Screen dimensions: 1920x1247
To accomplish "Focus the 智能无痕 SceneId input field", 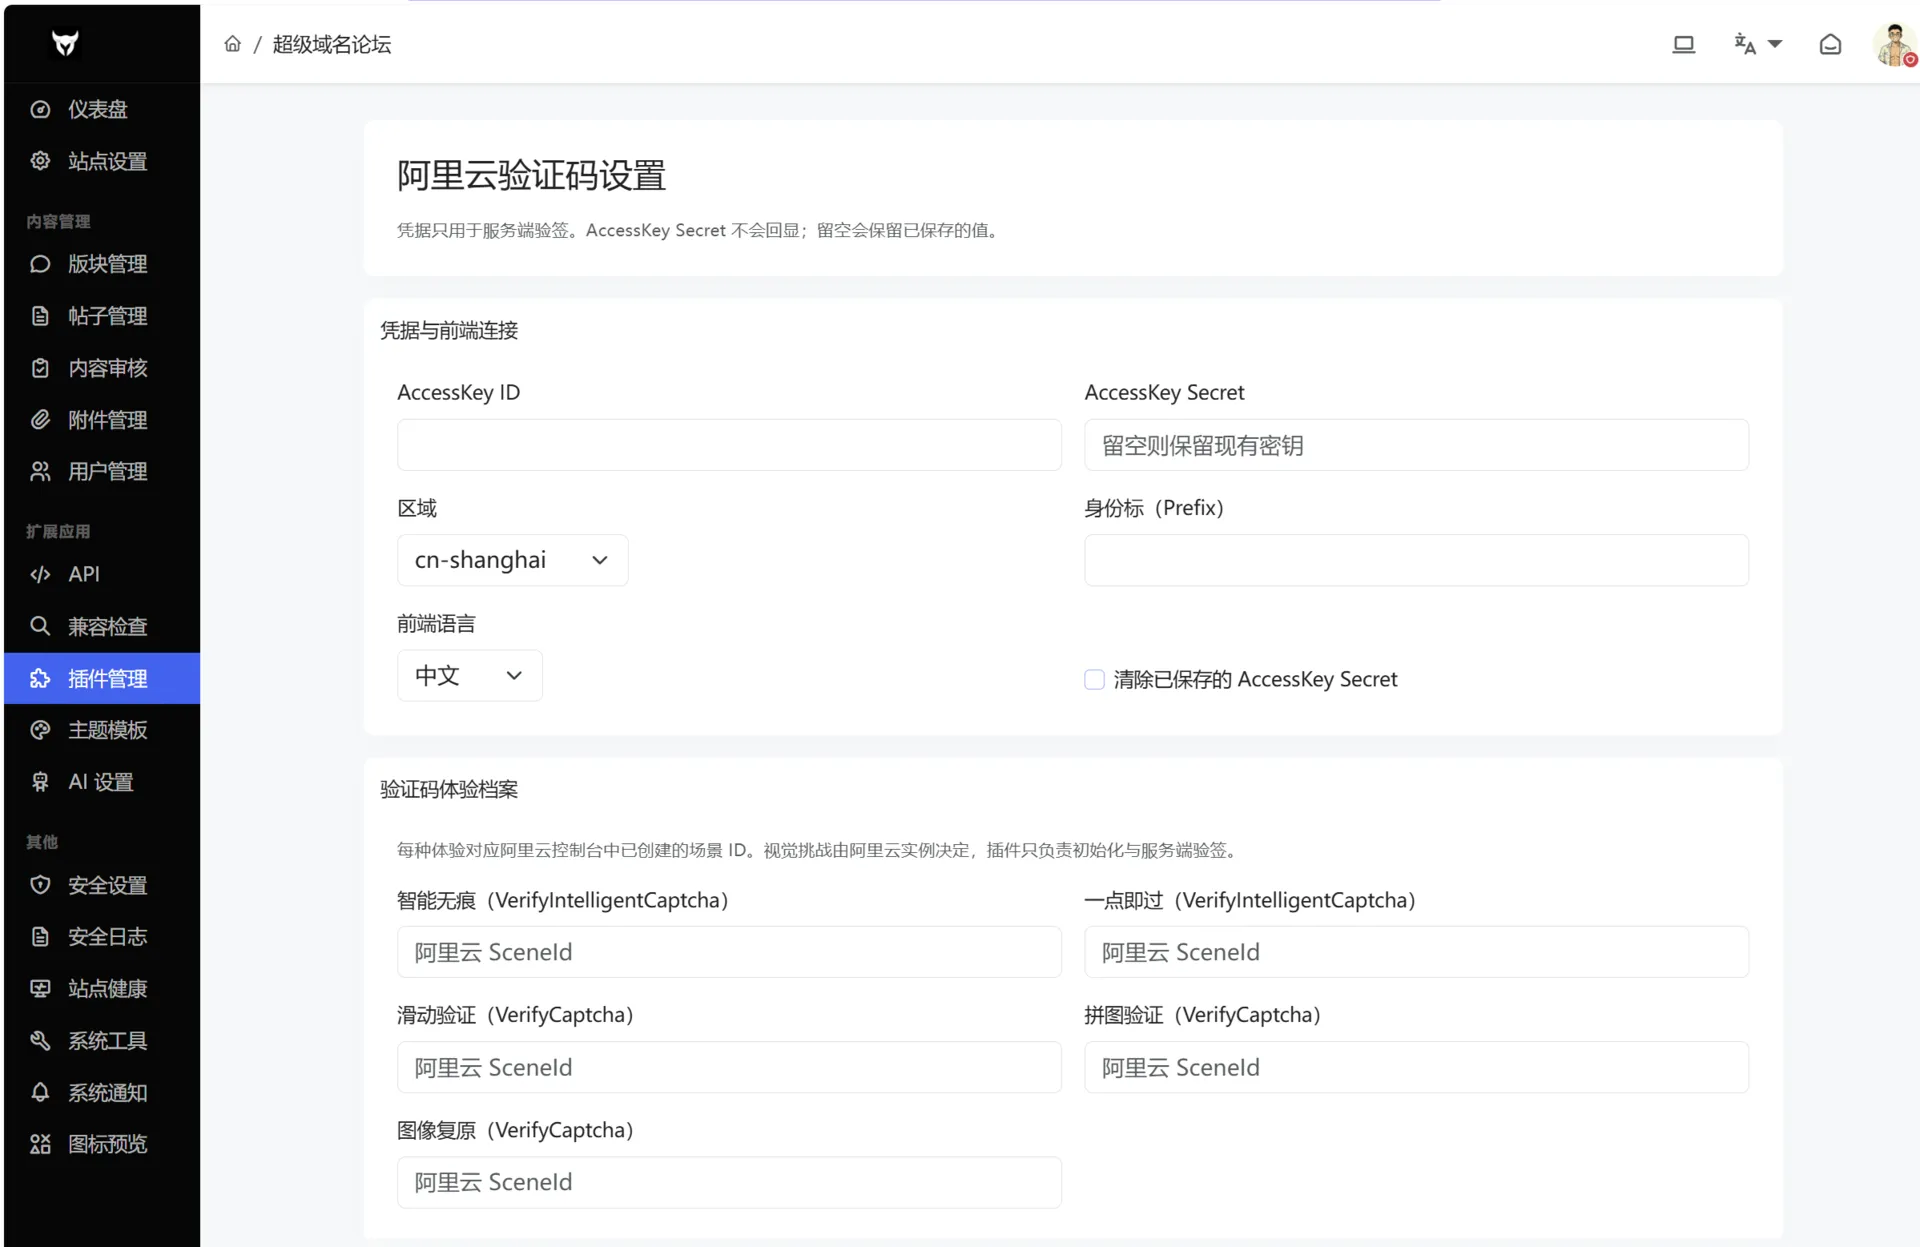I will pyautogui.click(x=729, y=952).
